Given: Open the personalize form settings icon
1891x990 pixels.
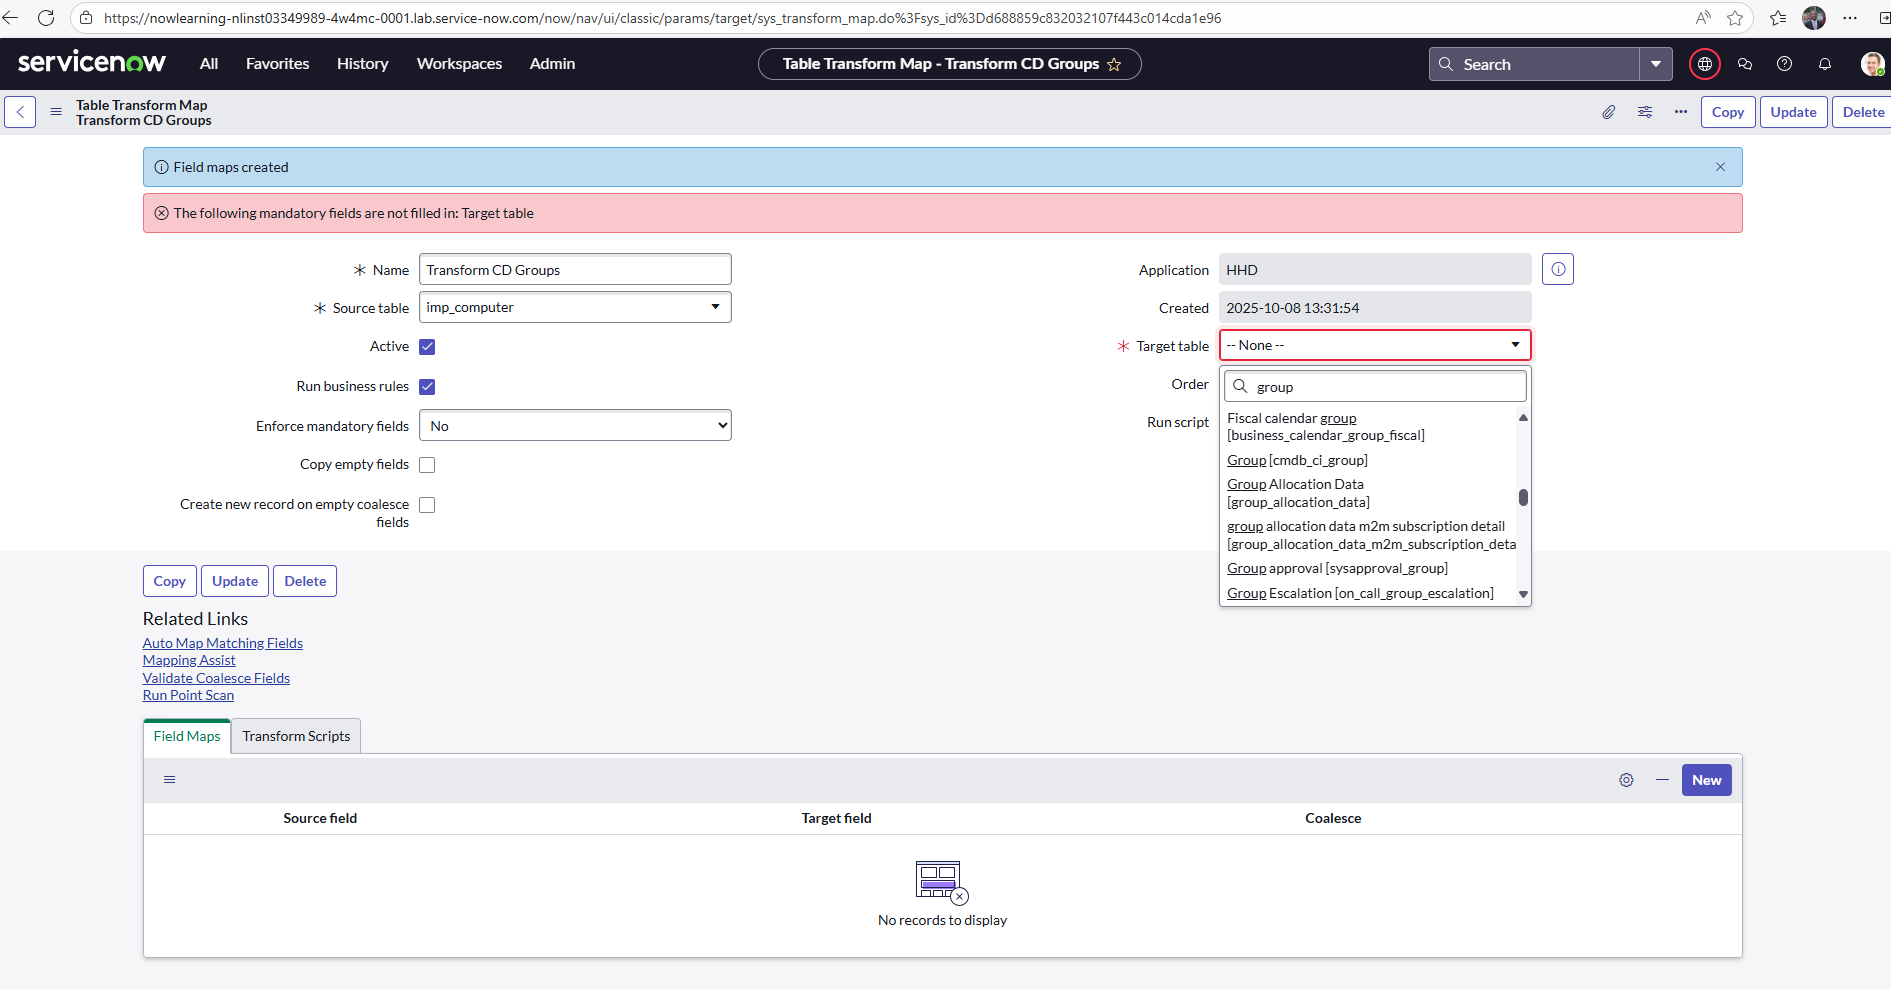Looking at the screenshot, I should (x=1645, y=112).
